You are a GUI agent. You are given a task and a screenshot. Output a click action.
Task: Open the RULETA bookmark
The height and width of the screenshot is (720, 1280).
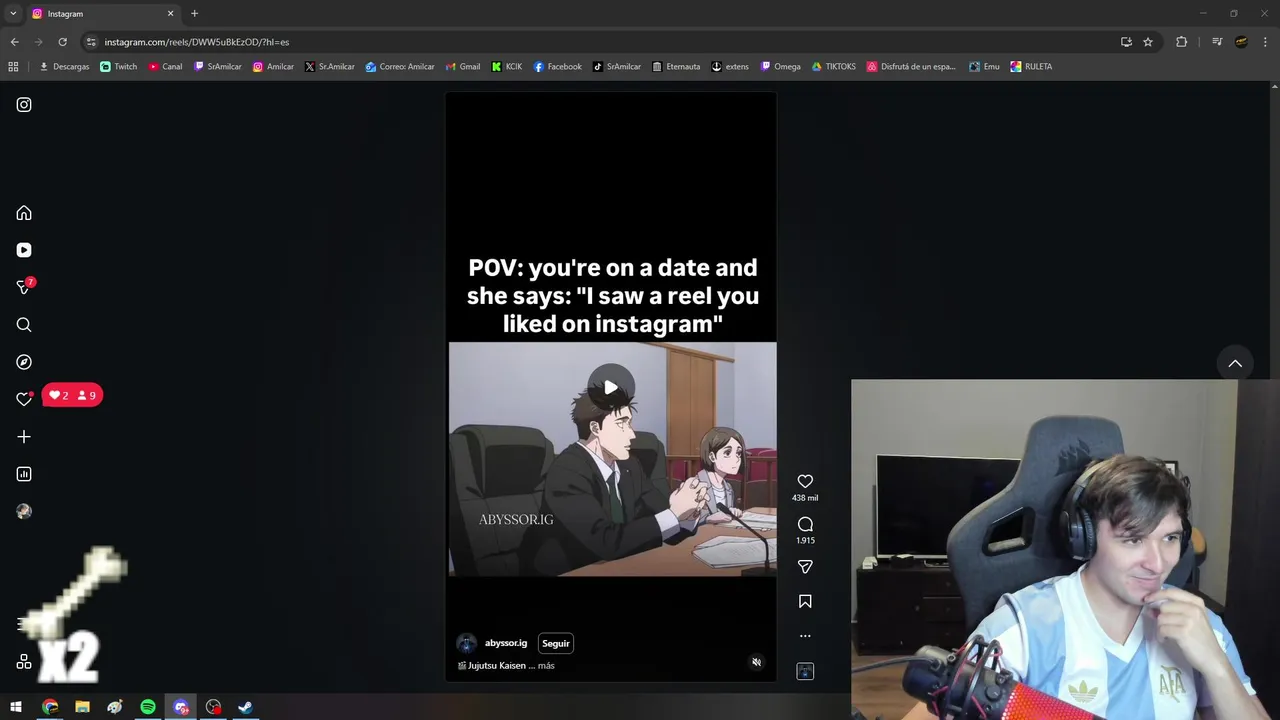tap(1032, 67)
